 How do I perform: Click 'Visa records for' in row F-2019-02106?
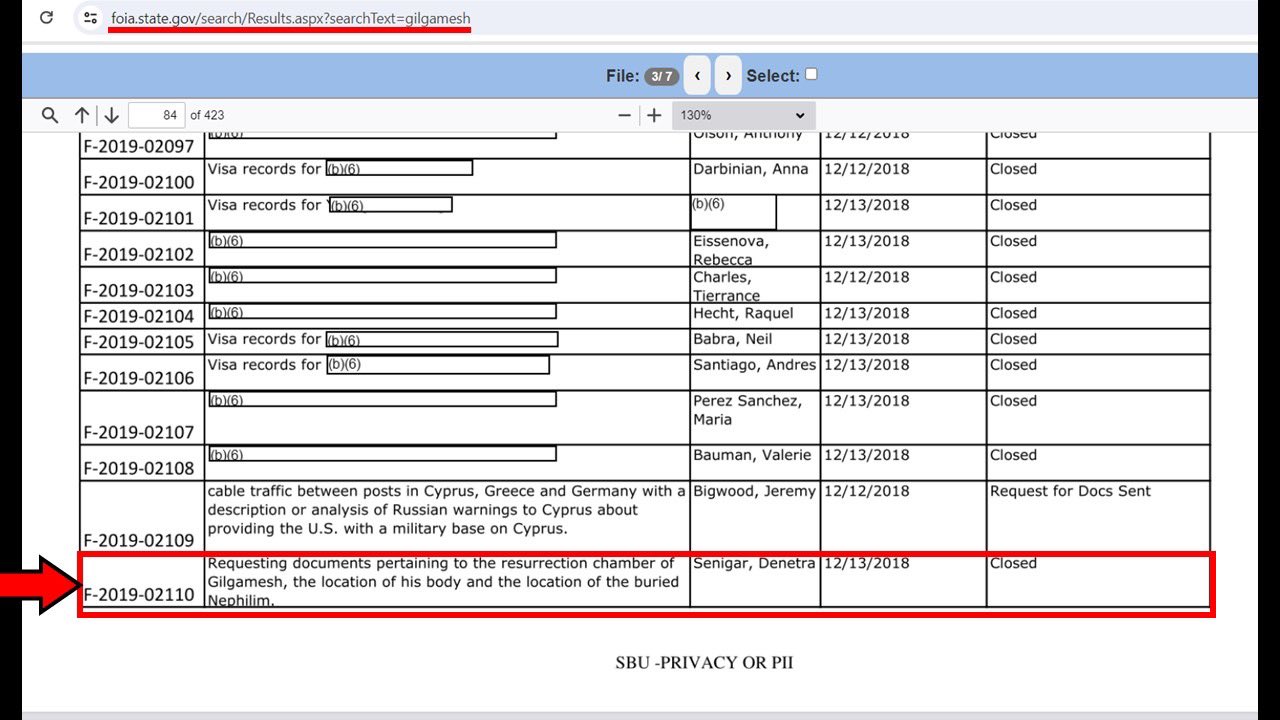pos(264,365)
